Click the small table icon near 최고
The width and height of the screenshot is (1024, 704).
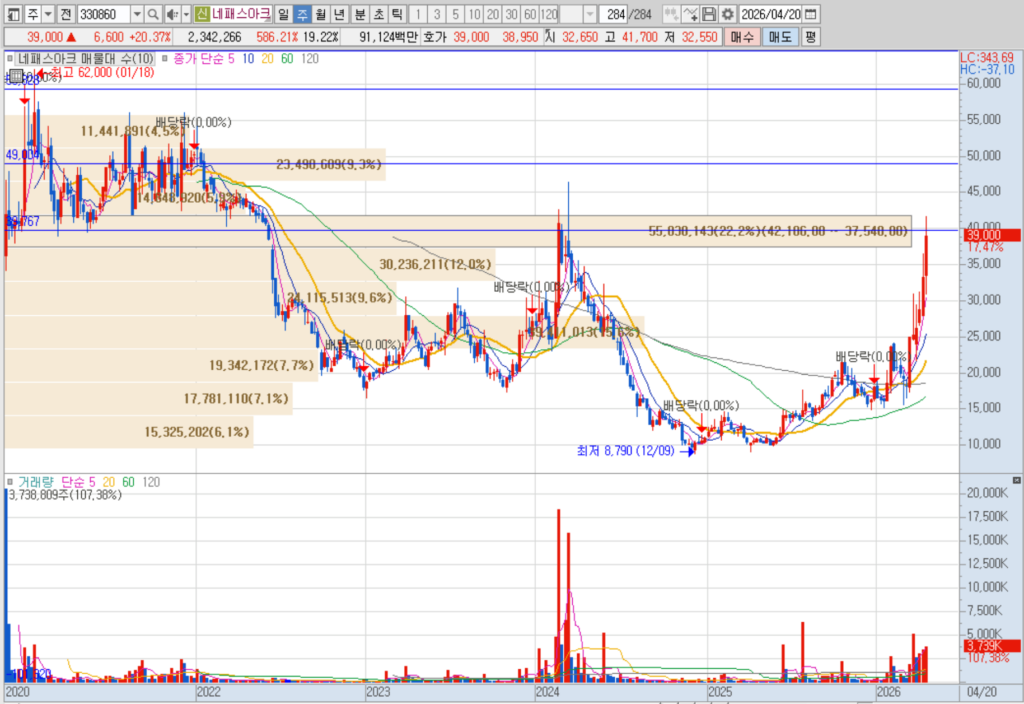pos(16,76)
